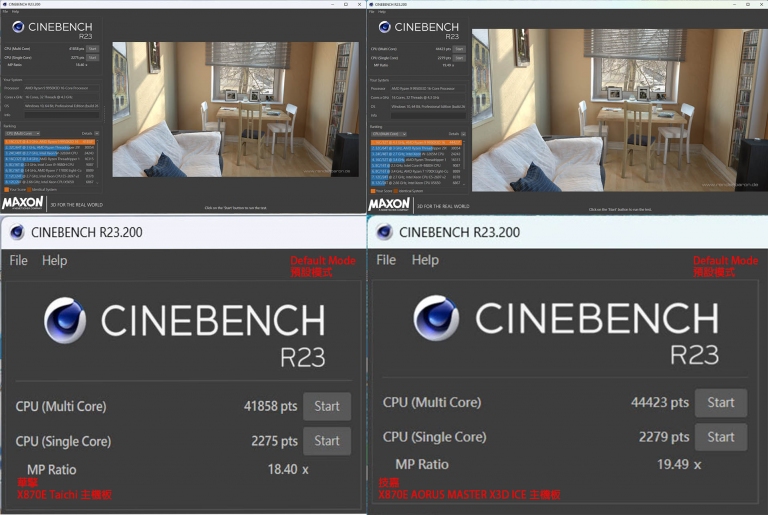Click Cinebench title icon in enlarged 44423 pts panel
This screenshot has width=768, height=515.
[382, 232]
